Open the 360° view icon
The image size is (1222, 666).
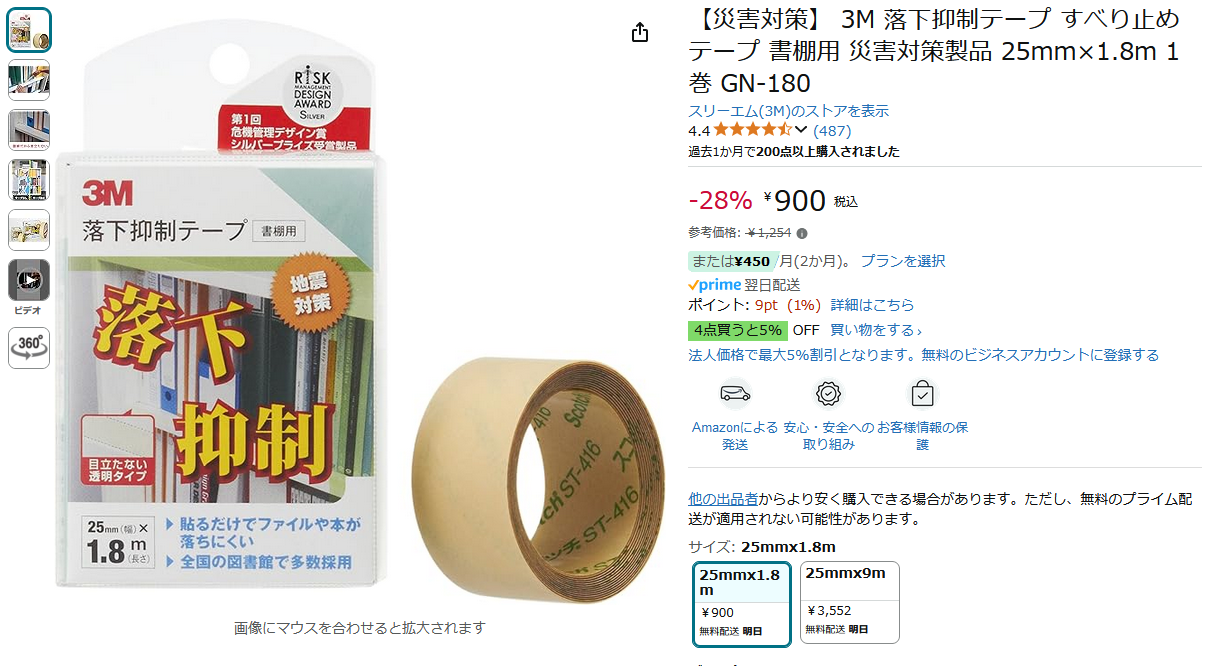click(29, 347)
